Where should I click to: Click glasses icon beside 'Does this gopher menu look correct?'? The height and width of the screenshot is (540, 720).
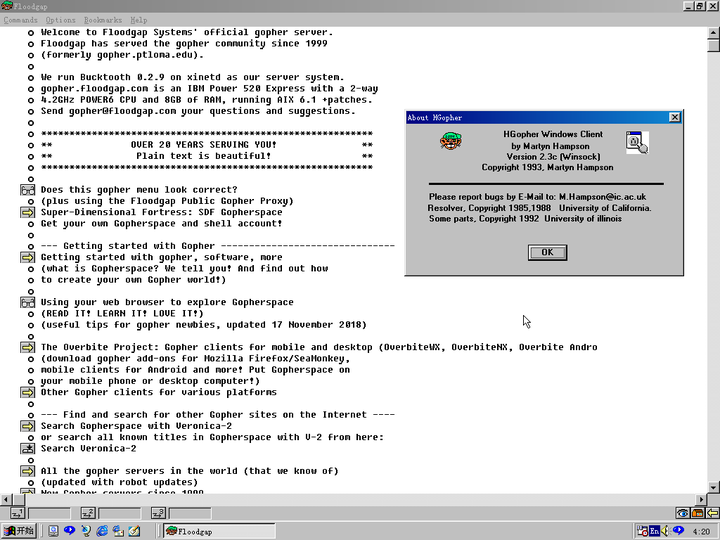tap(28, 190)
